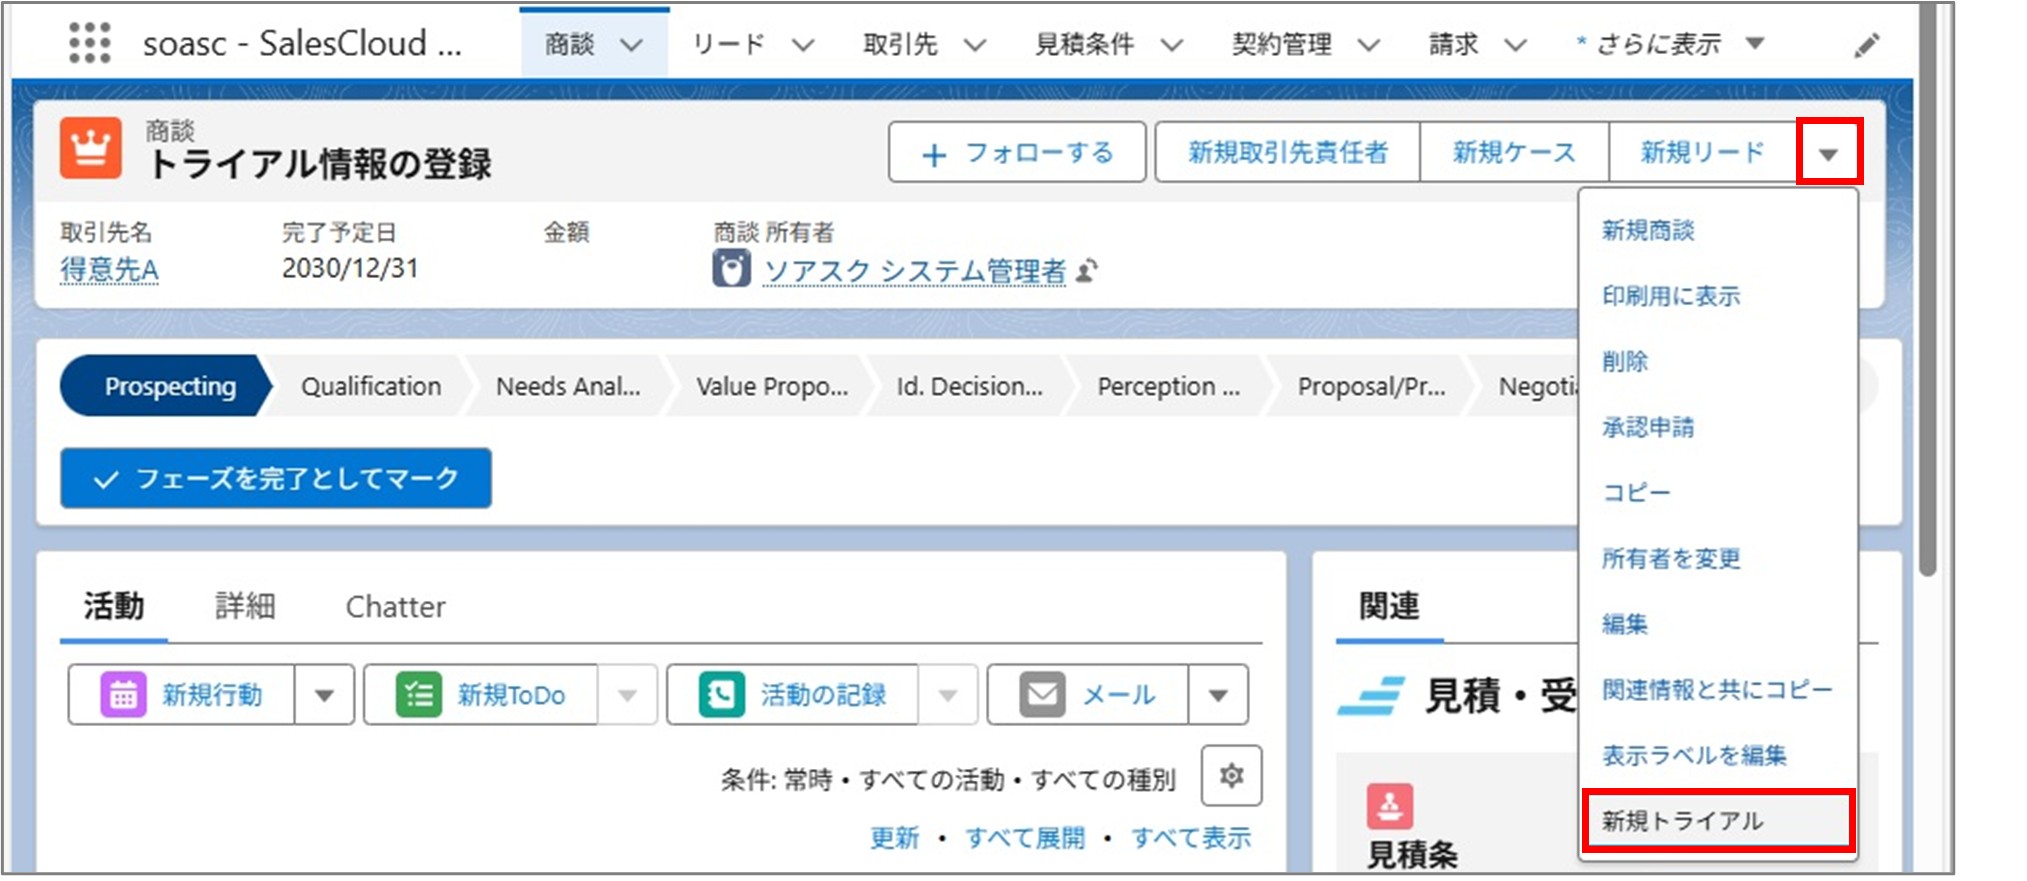Screen dimensions: 2027x881
Task: Select the Id. Decision... stage
Action: 969,386
